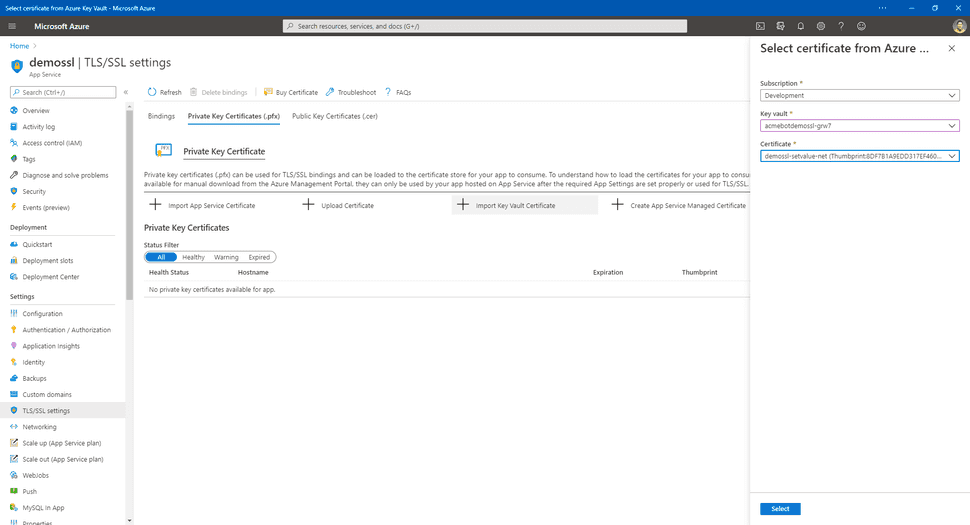The width and height of the screenshot is (970, 525).
Task: Open WebJobs in the sidebar
Action: (x=35, y=475)
